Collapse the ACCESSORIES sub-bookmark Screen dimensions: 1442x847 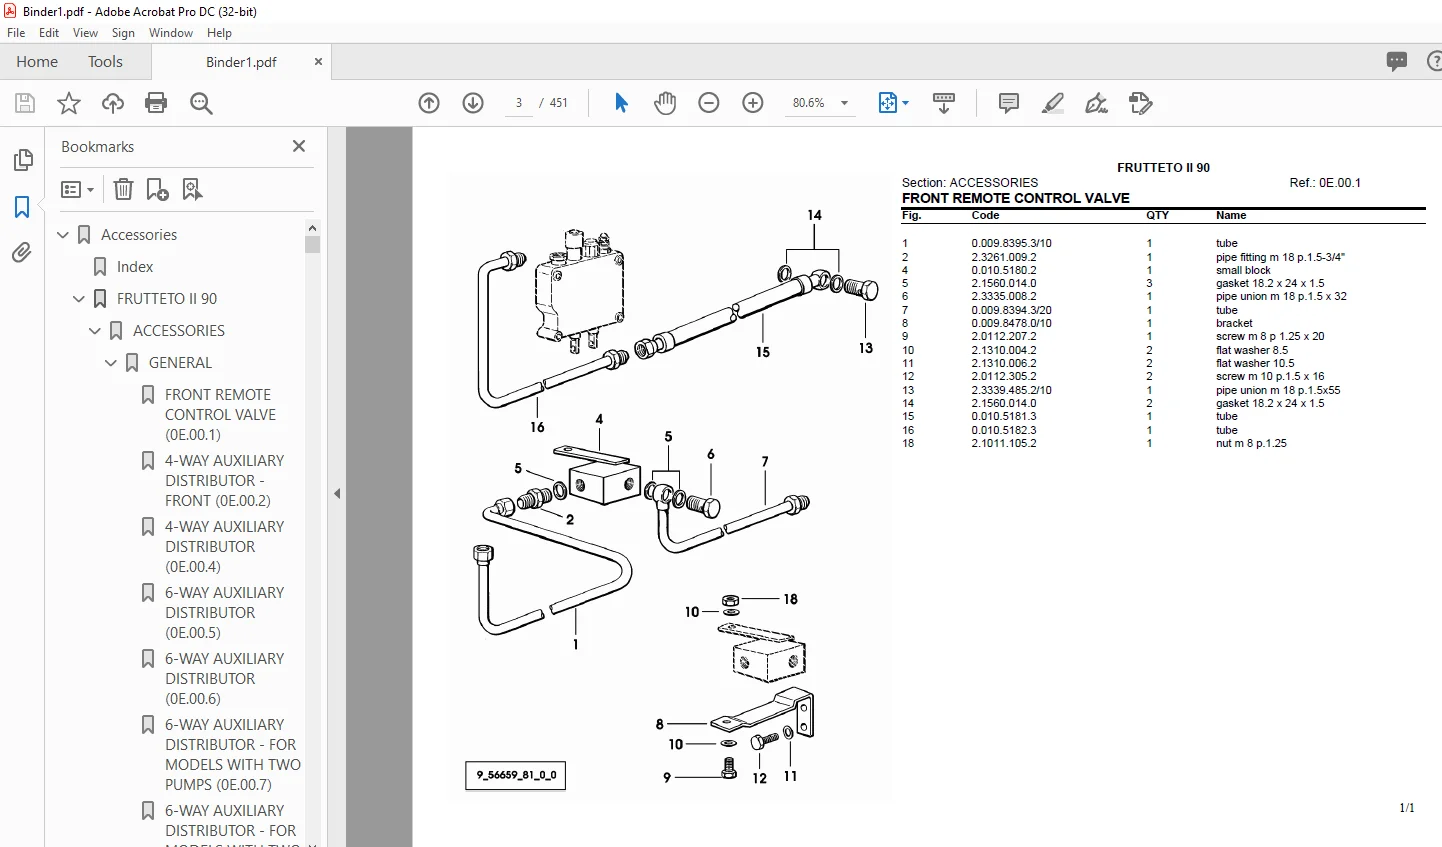click(x=95, y=331)
